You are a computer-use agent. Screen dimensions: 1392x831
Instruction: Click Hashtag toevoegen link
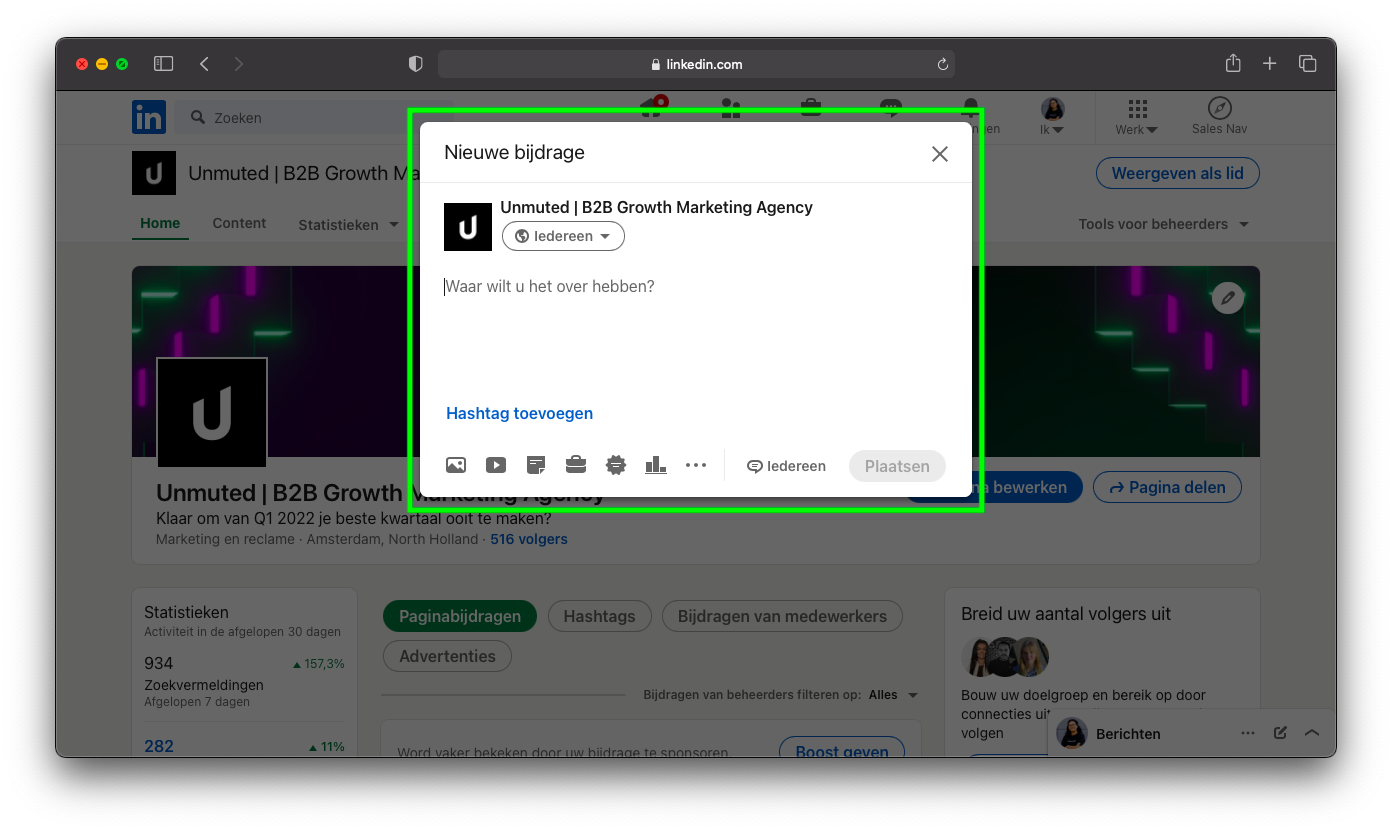point(519,413)
